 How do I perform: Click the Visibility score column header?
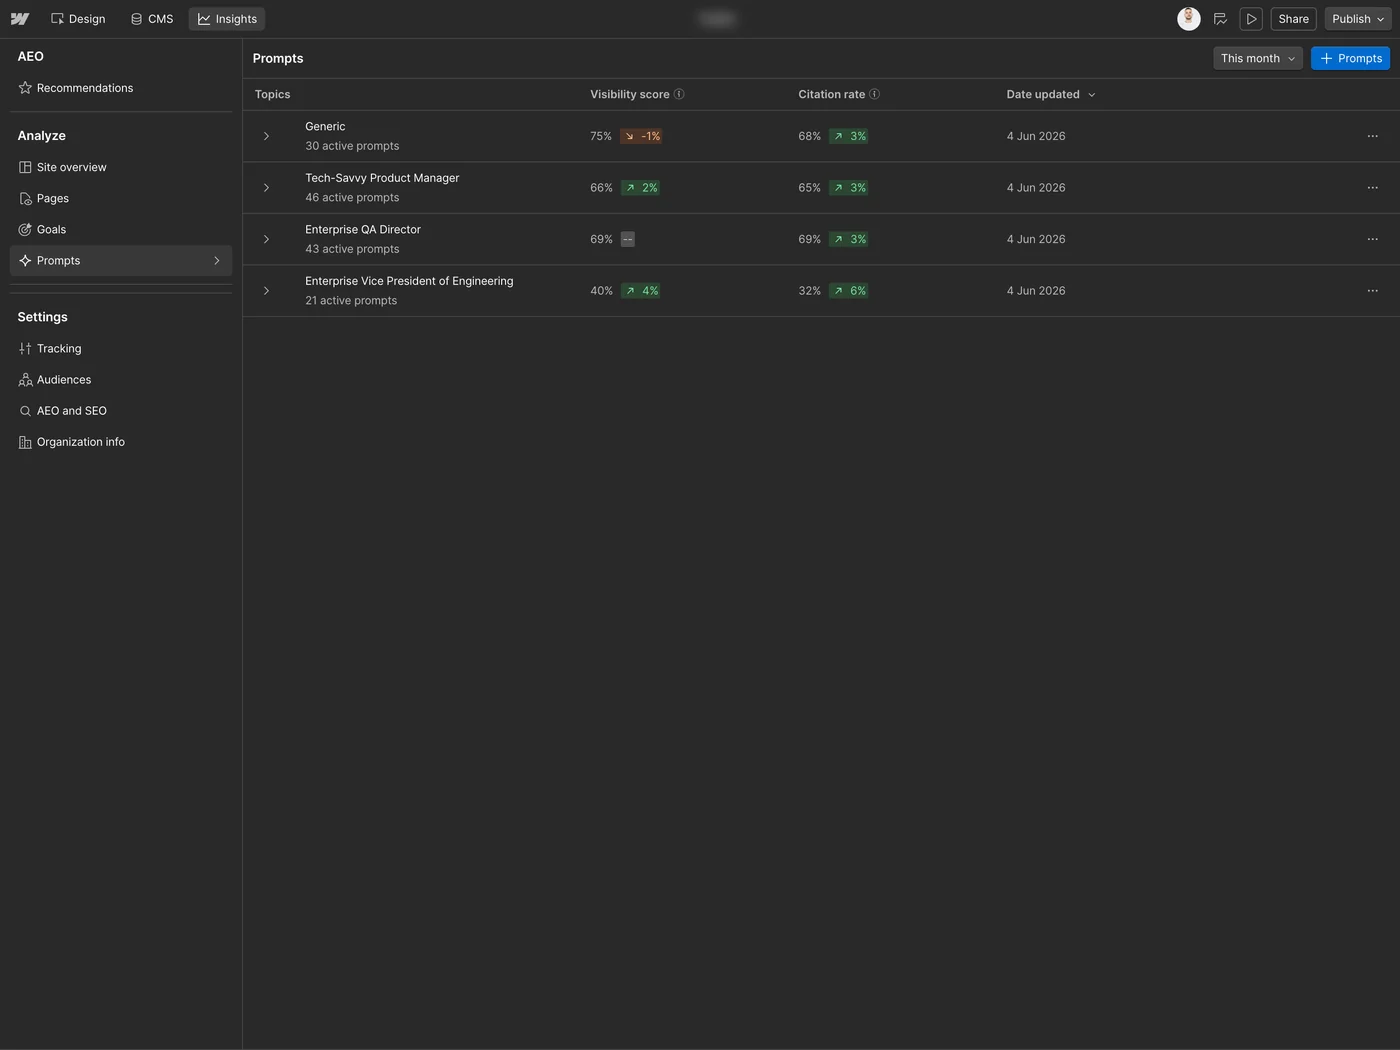[x=630, y=94]
